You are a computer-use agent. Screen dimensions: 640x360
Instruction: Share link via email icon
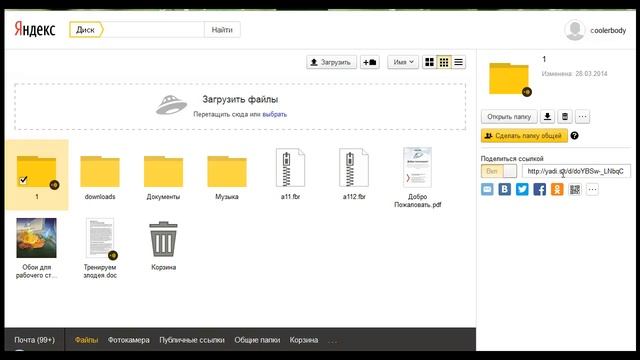tap(487, 189)
